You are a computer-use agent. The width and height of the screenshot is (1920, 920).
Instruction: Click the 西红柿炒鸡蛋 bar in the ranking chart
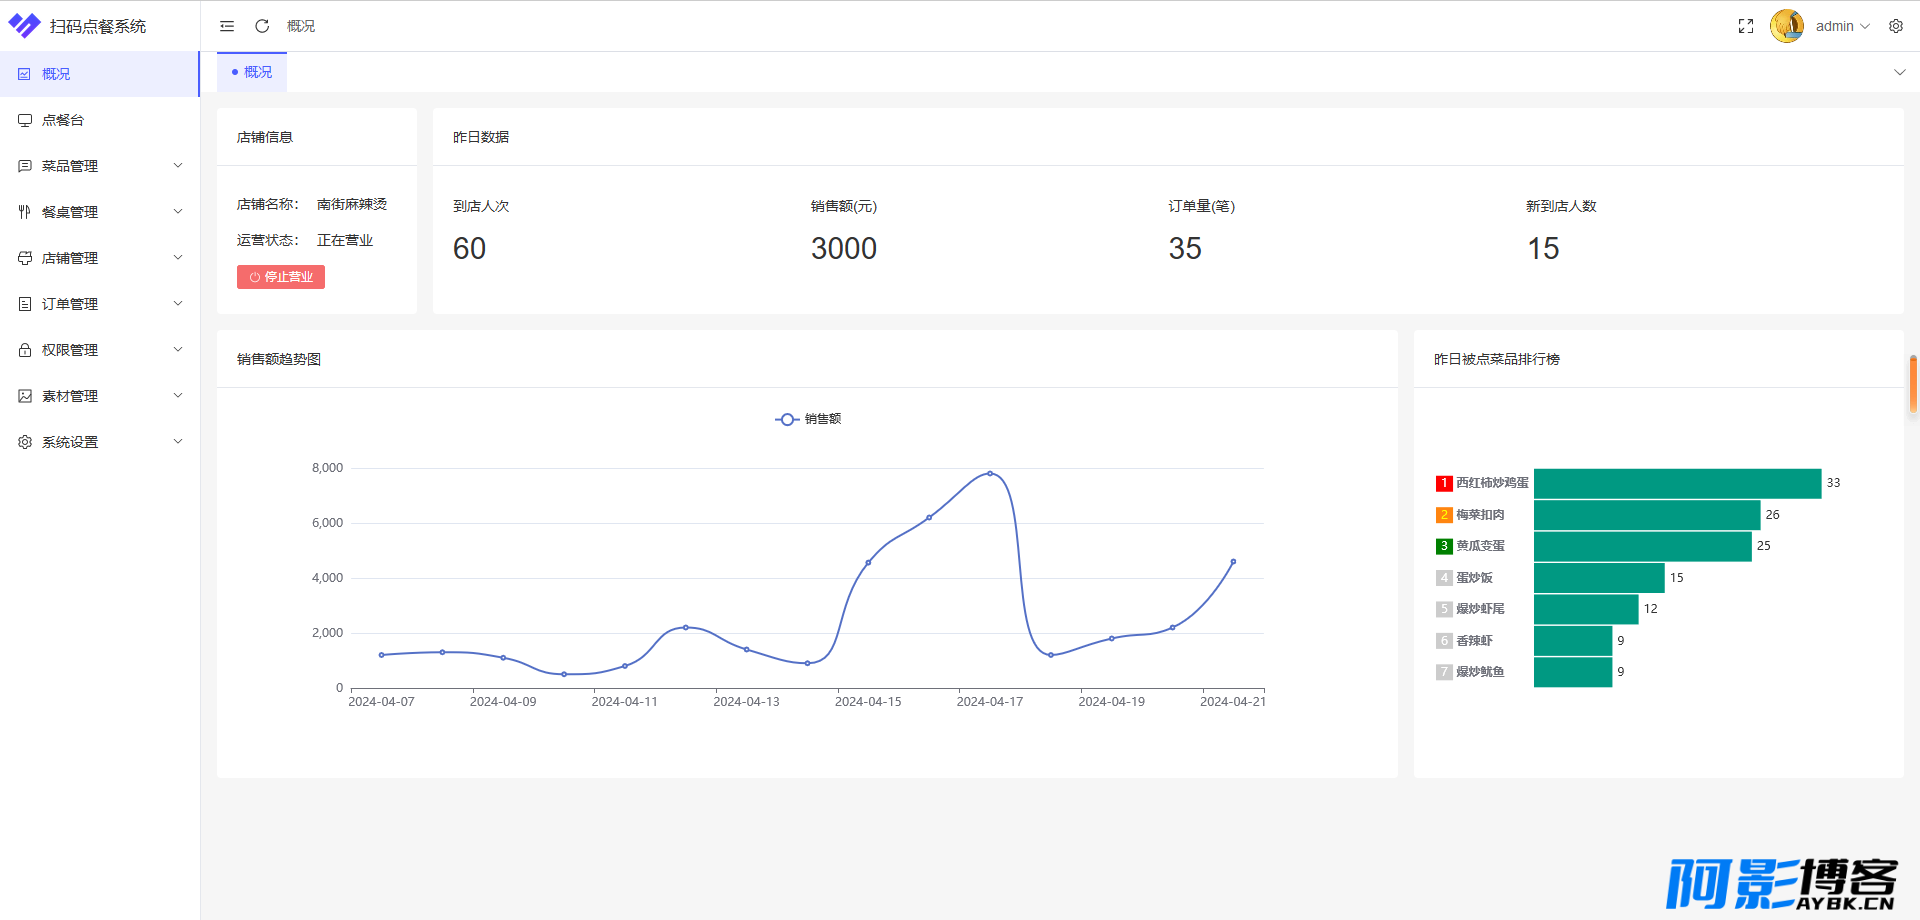point(1677,483)
